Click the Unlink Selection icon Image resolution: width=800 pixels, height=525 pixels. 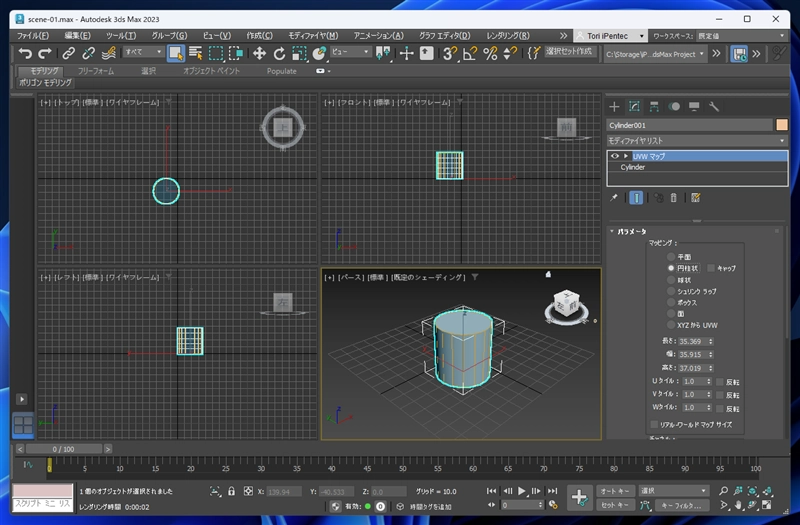88,53
